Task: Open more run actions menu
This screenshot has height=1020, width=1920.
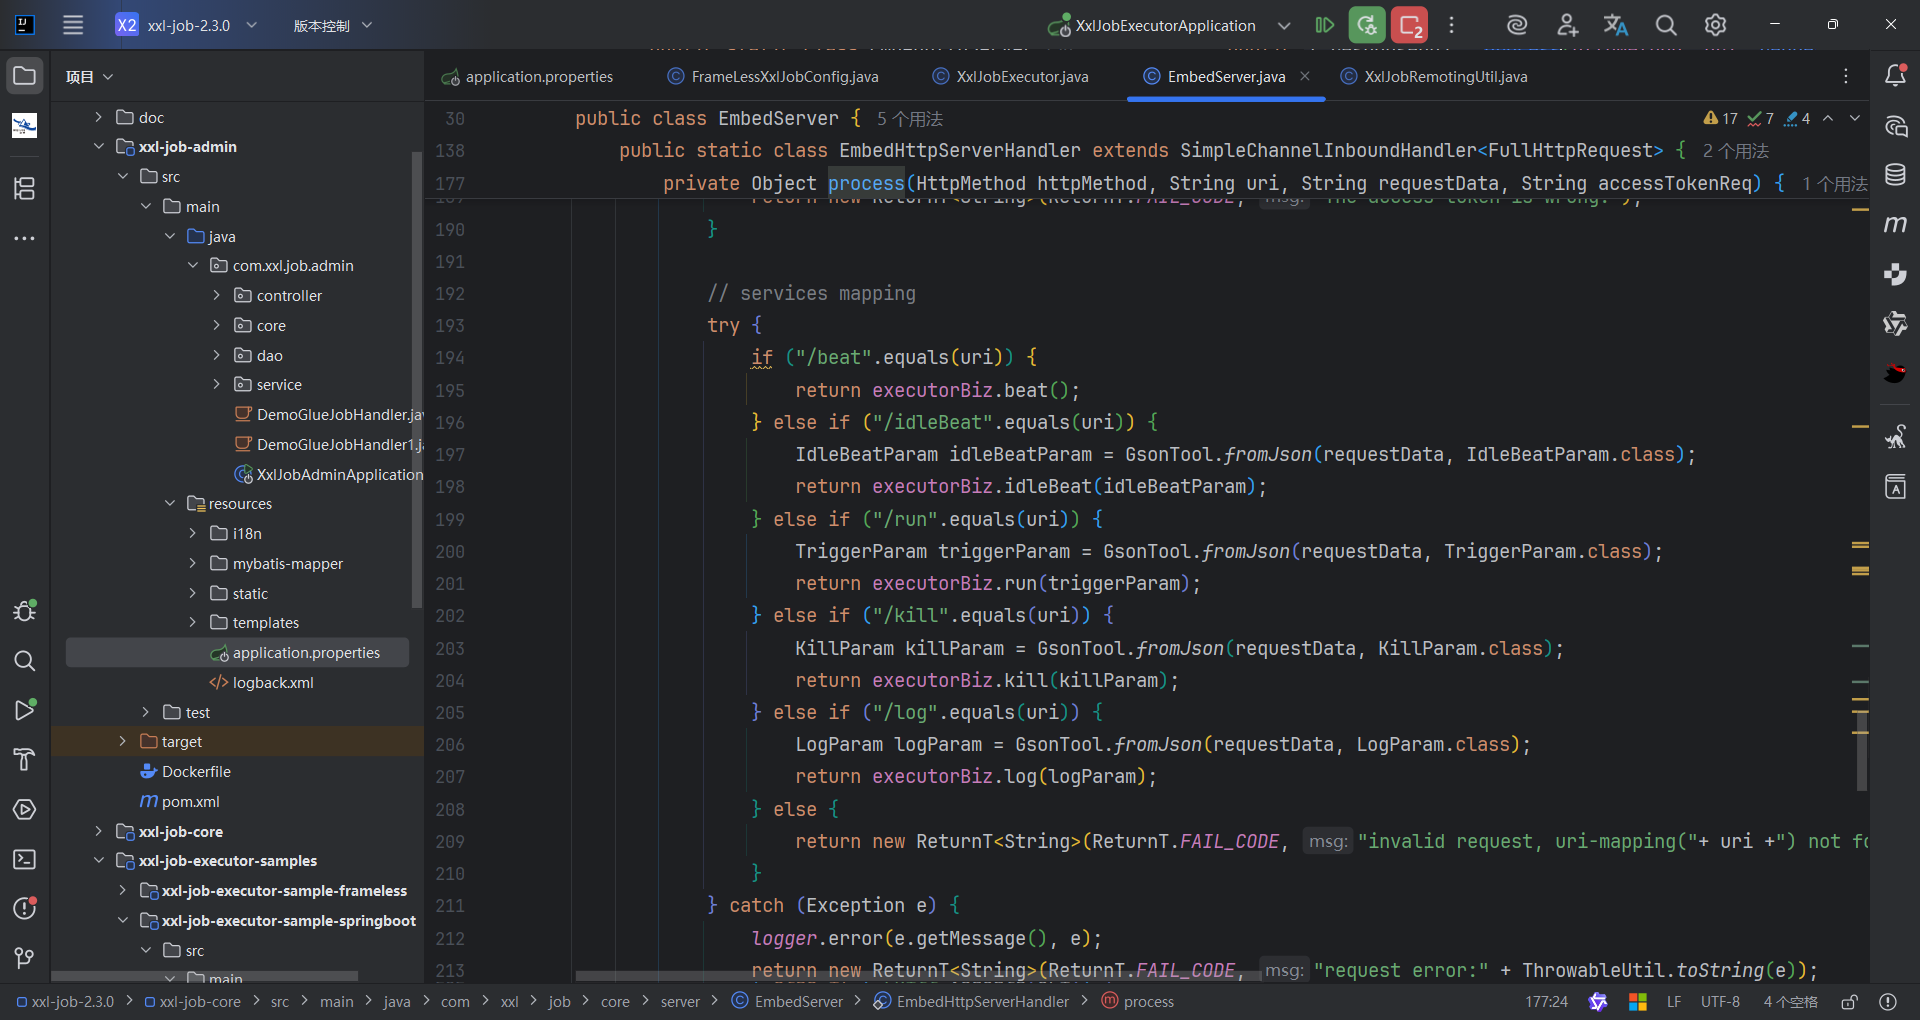Action: tap(1452, 25)
